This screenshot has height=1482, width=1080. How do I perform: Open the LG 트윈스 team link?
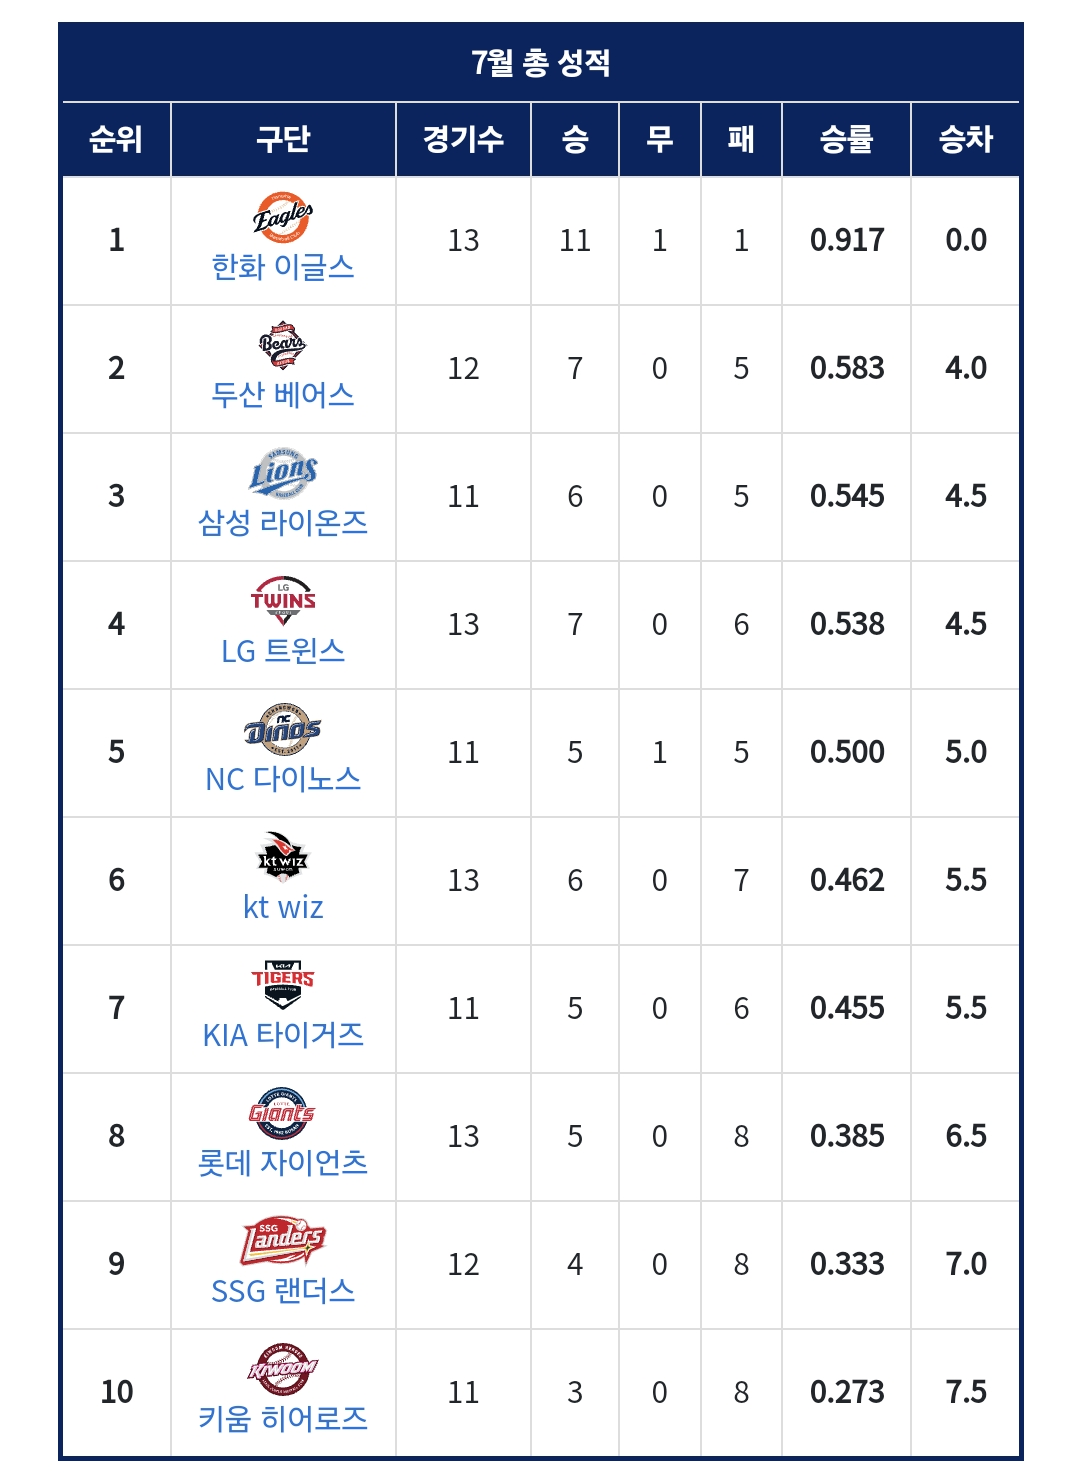(283, 651)
